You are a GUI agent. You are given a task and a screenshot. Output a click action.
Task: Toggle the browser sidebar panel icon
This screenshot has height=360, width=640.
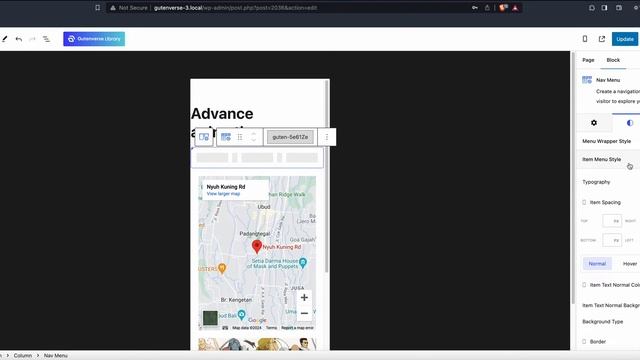[604, 8]
